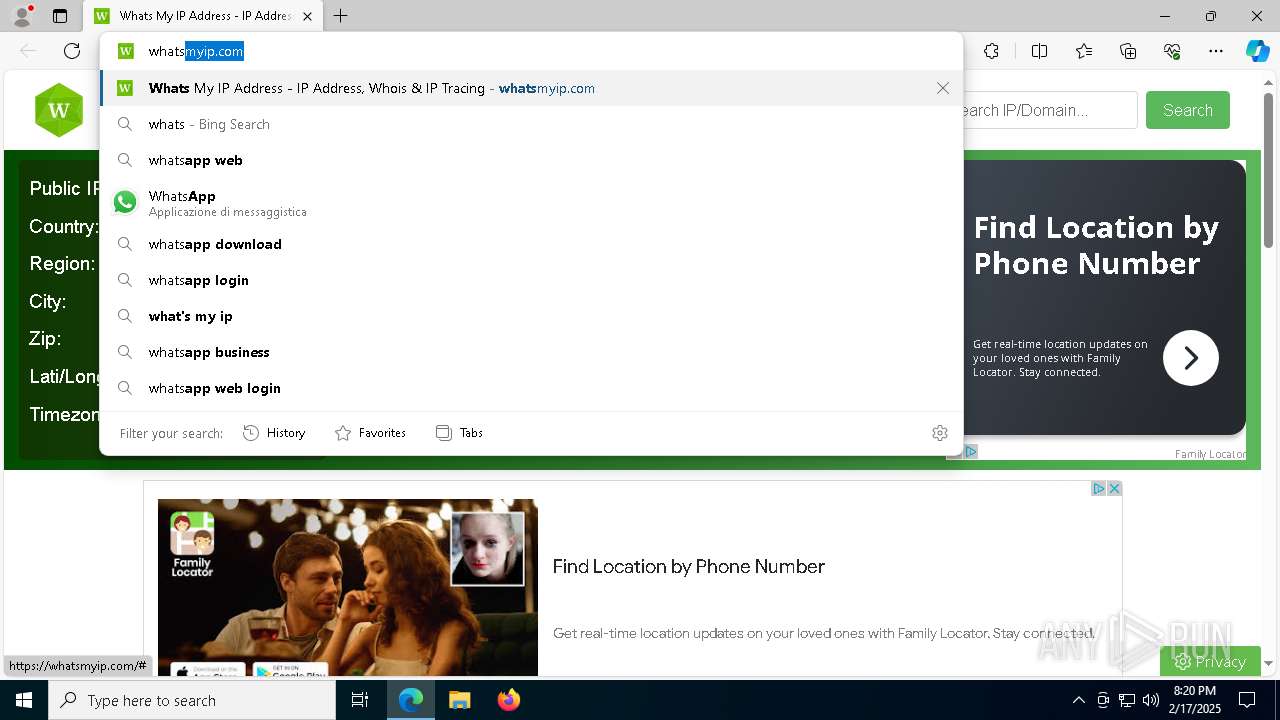Open clock showing 8:20 PM

1194,700
